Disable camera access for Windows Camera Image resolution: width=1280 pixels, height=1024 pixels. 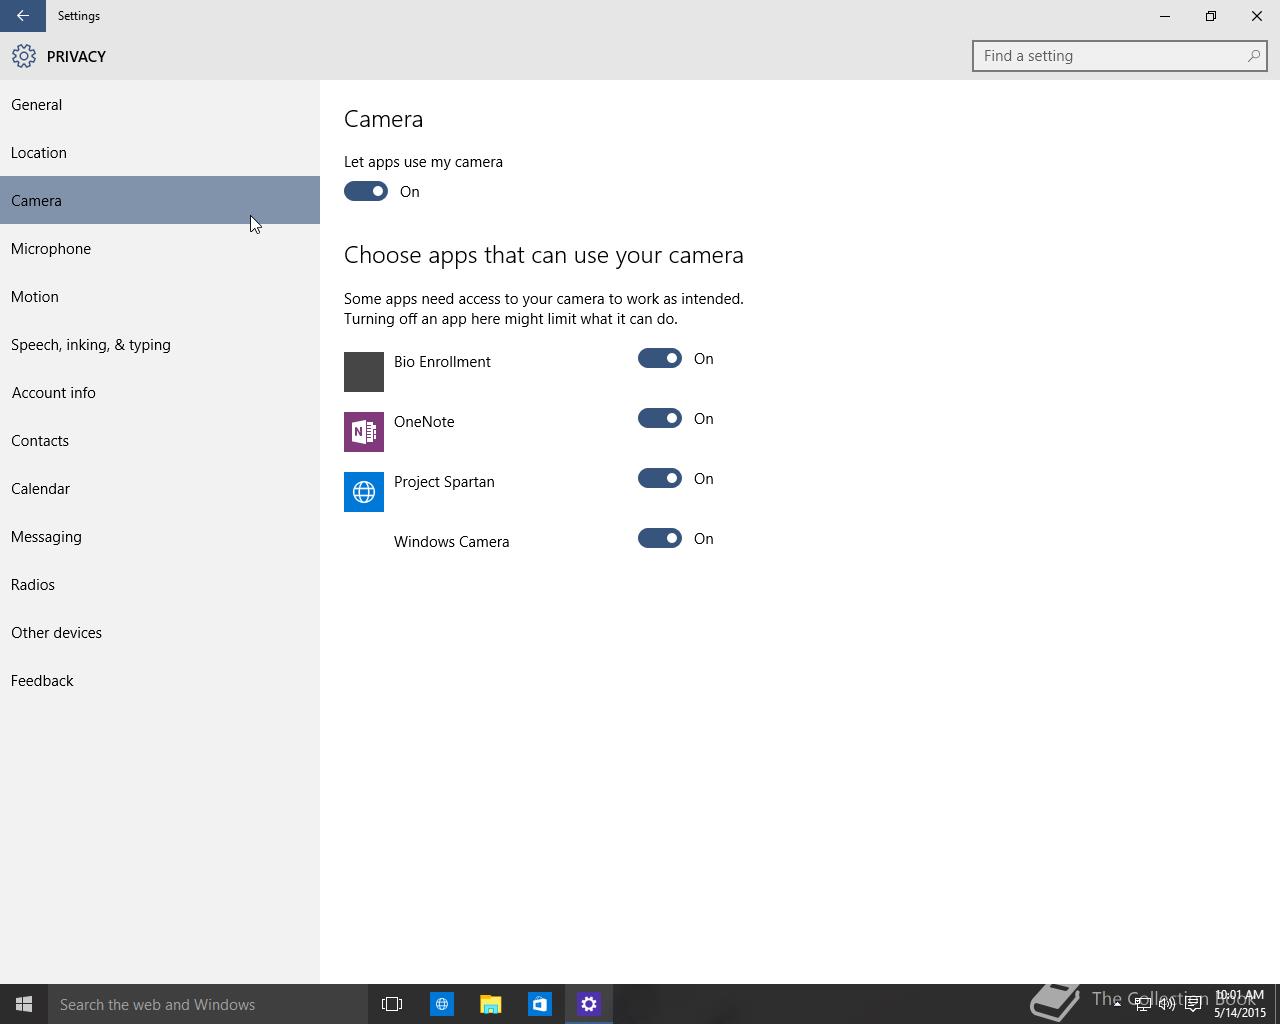click(x=660, y=538)
